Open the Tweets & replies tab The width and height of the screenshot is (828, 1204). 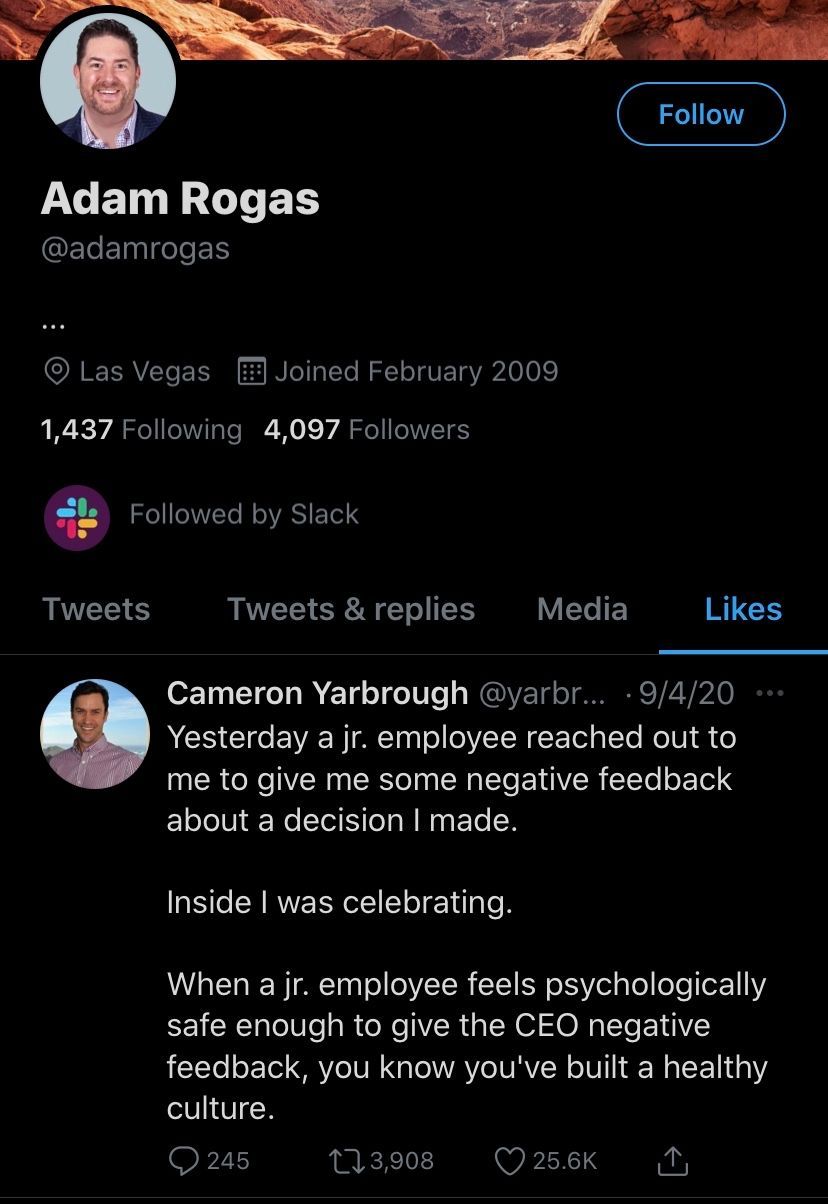[351, 609]
